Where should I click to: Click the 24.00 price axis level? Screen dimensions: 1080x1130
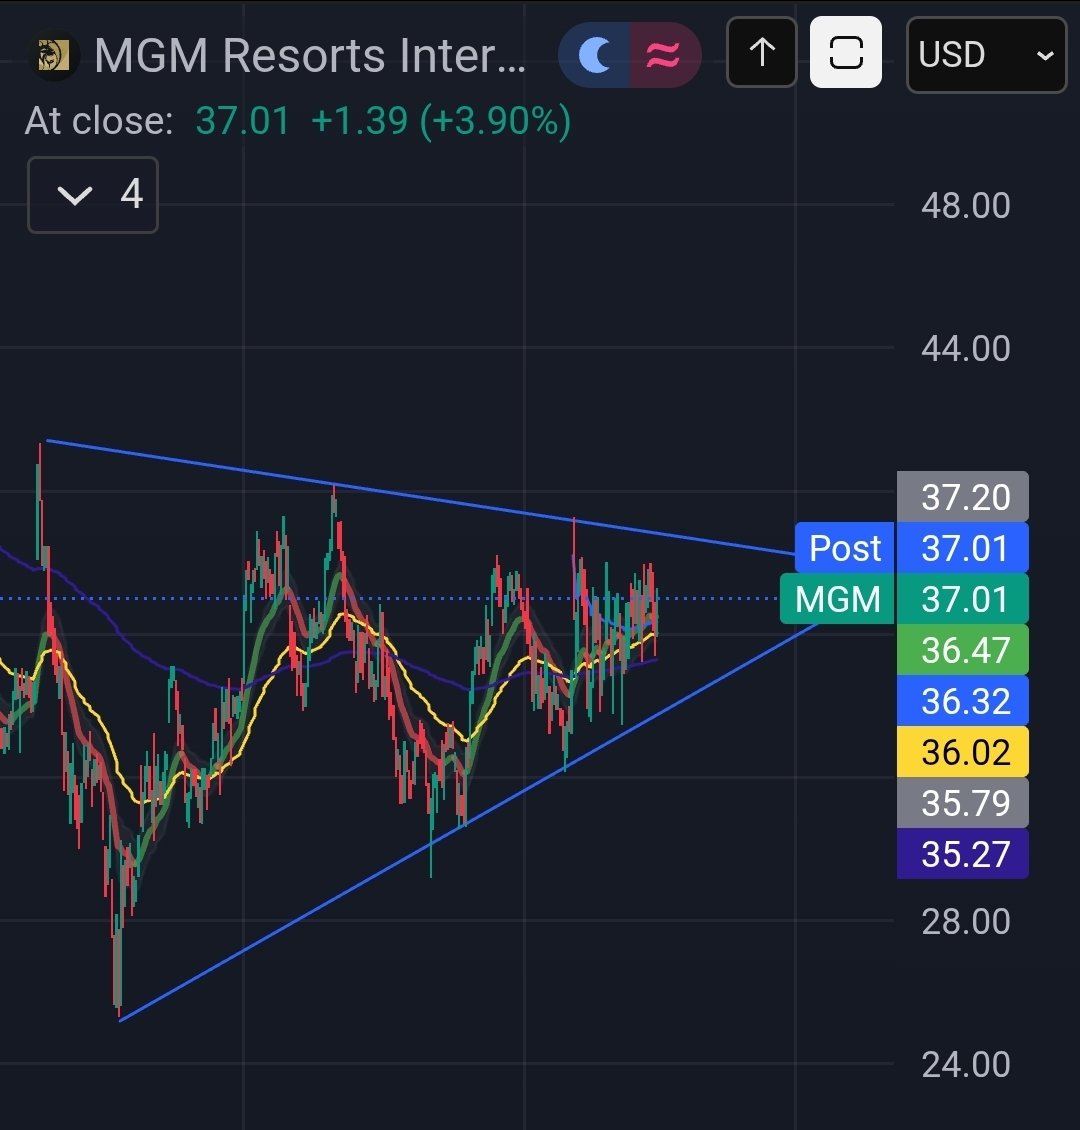tap(965, 1064)
